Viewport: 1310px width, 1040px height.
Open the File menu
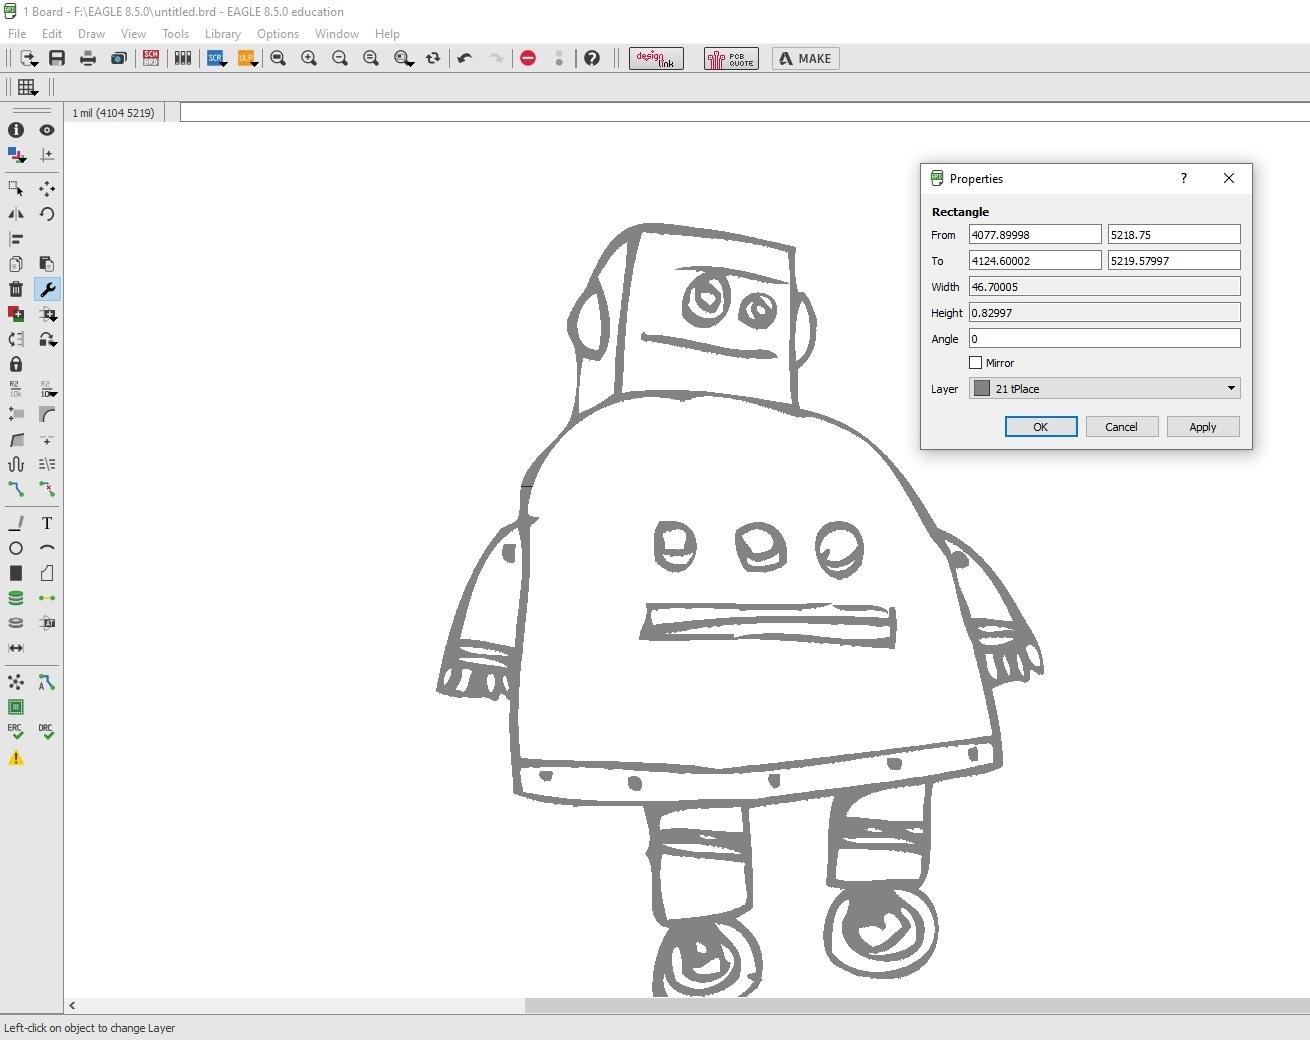(x=17, y=33)
